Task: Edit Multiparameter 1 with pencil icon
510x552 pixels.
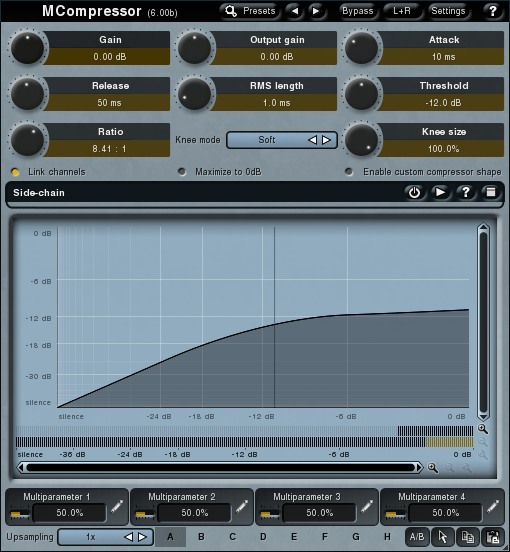Action: (117, 507)
